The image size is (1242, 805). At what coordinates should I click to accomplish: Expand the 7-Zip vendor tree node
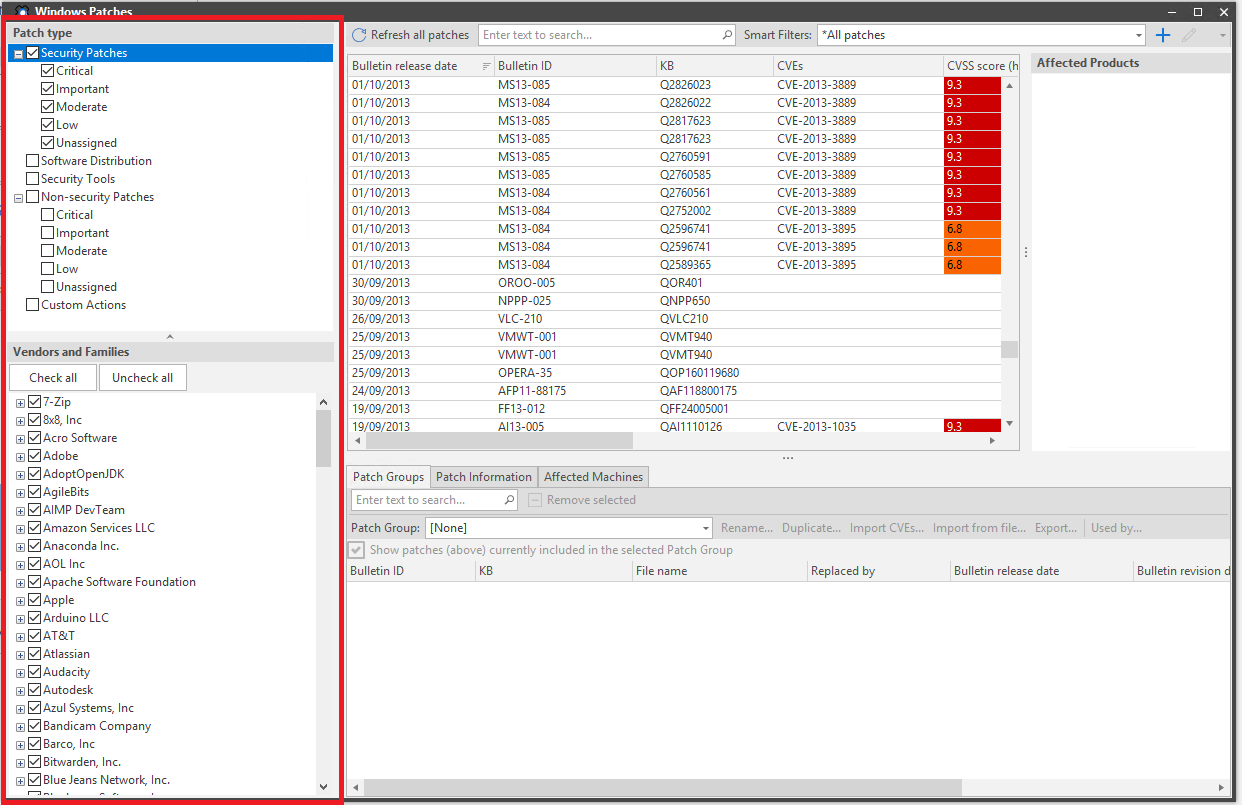pyautogui.click(x=20, y=402)
